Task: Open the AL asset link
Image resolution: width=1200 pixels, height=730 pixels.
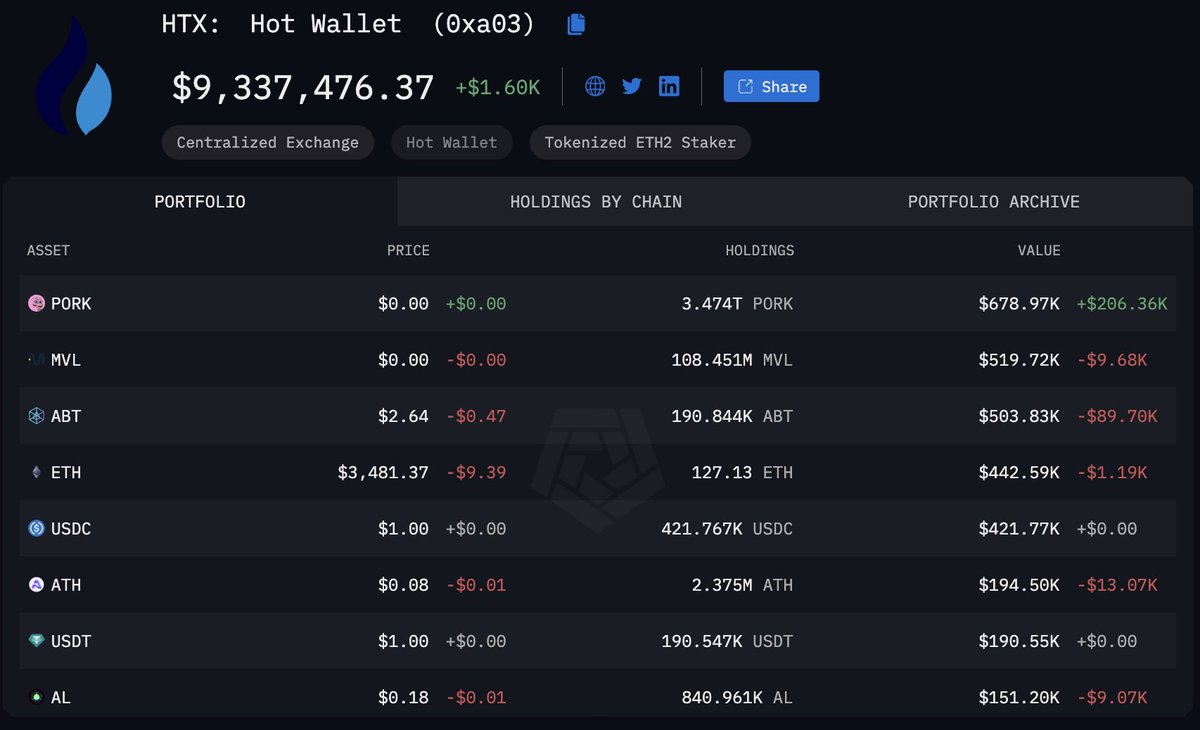Action: (61, 697)
